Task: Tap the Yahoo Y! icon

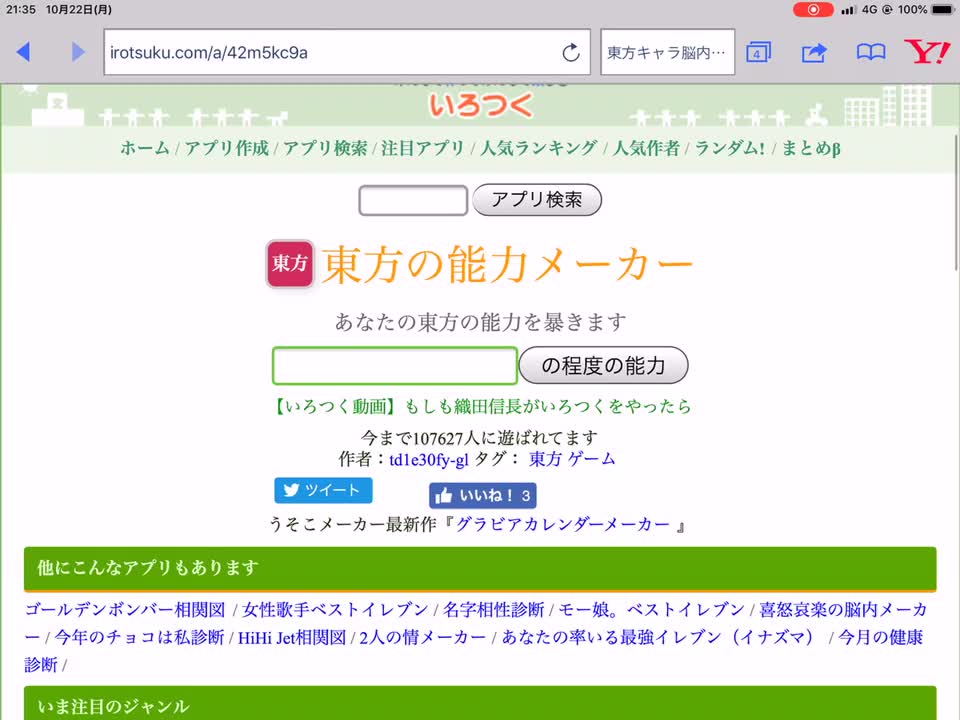Action: click(926, 52)
